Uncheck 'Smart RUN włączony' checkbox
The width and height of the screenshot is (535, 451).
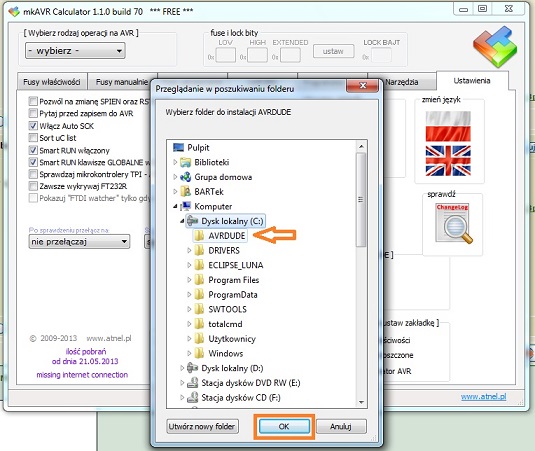click(x=33, y=150)
